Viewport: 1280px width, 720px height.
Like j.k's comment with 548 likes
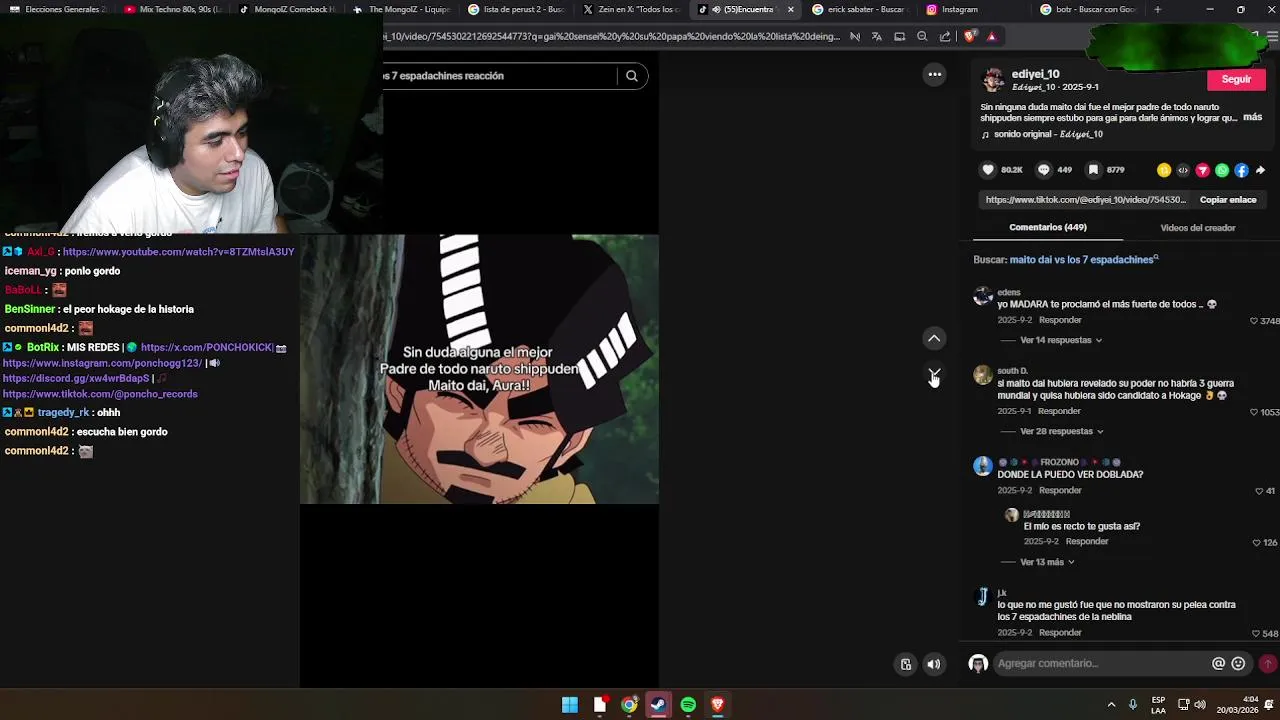[1256, 633]
